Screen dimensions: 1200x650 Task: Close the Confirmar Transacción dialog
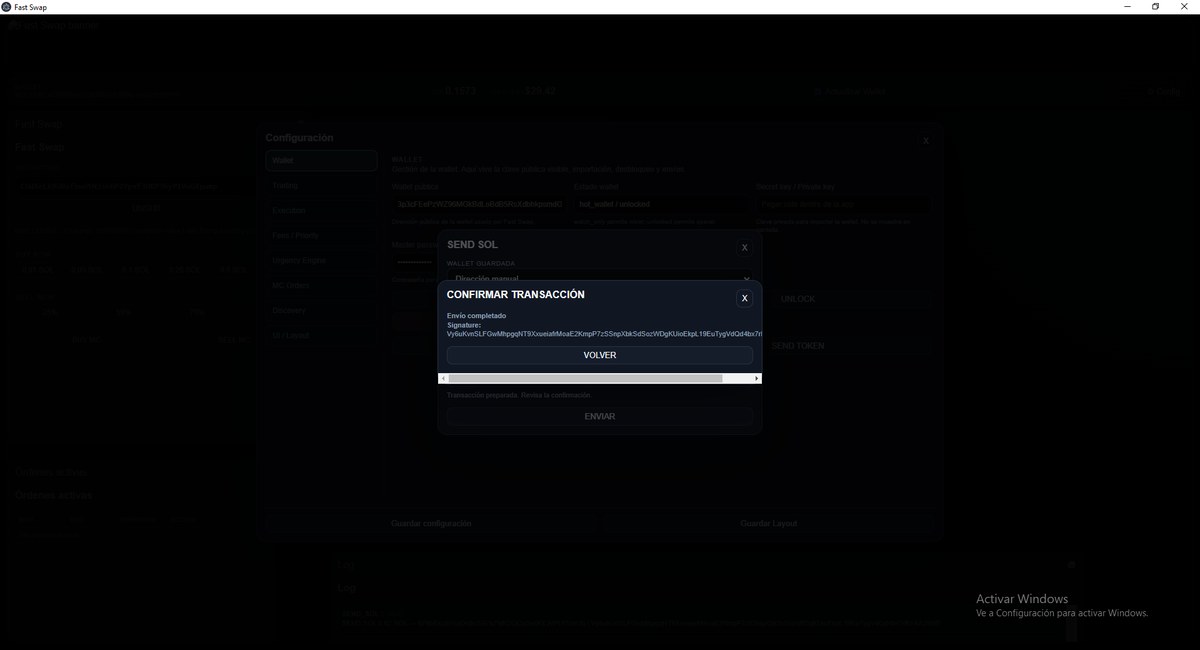point(744,298)
